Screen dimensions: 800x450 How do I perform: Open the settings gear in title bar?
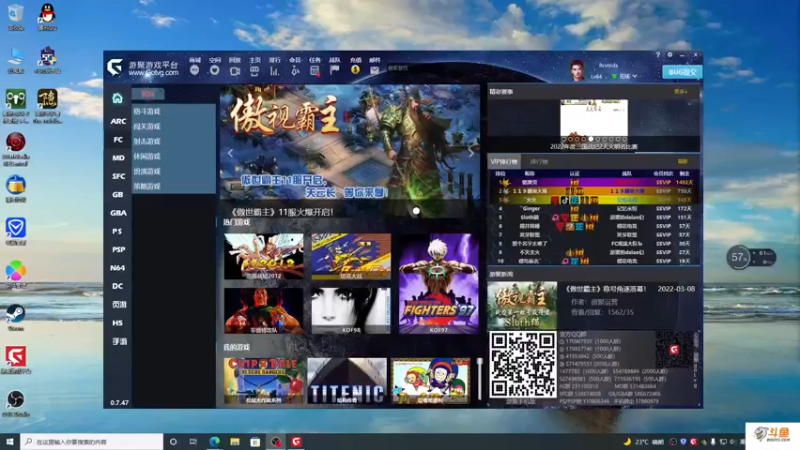[670, 55]
